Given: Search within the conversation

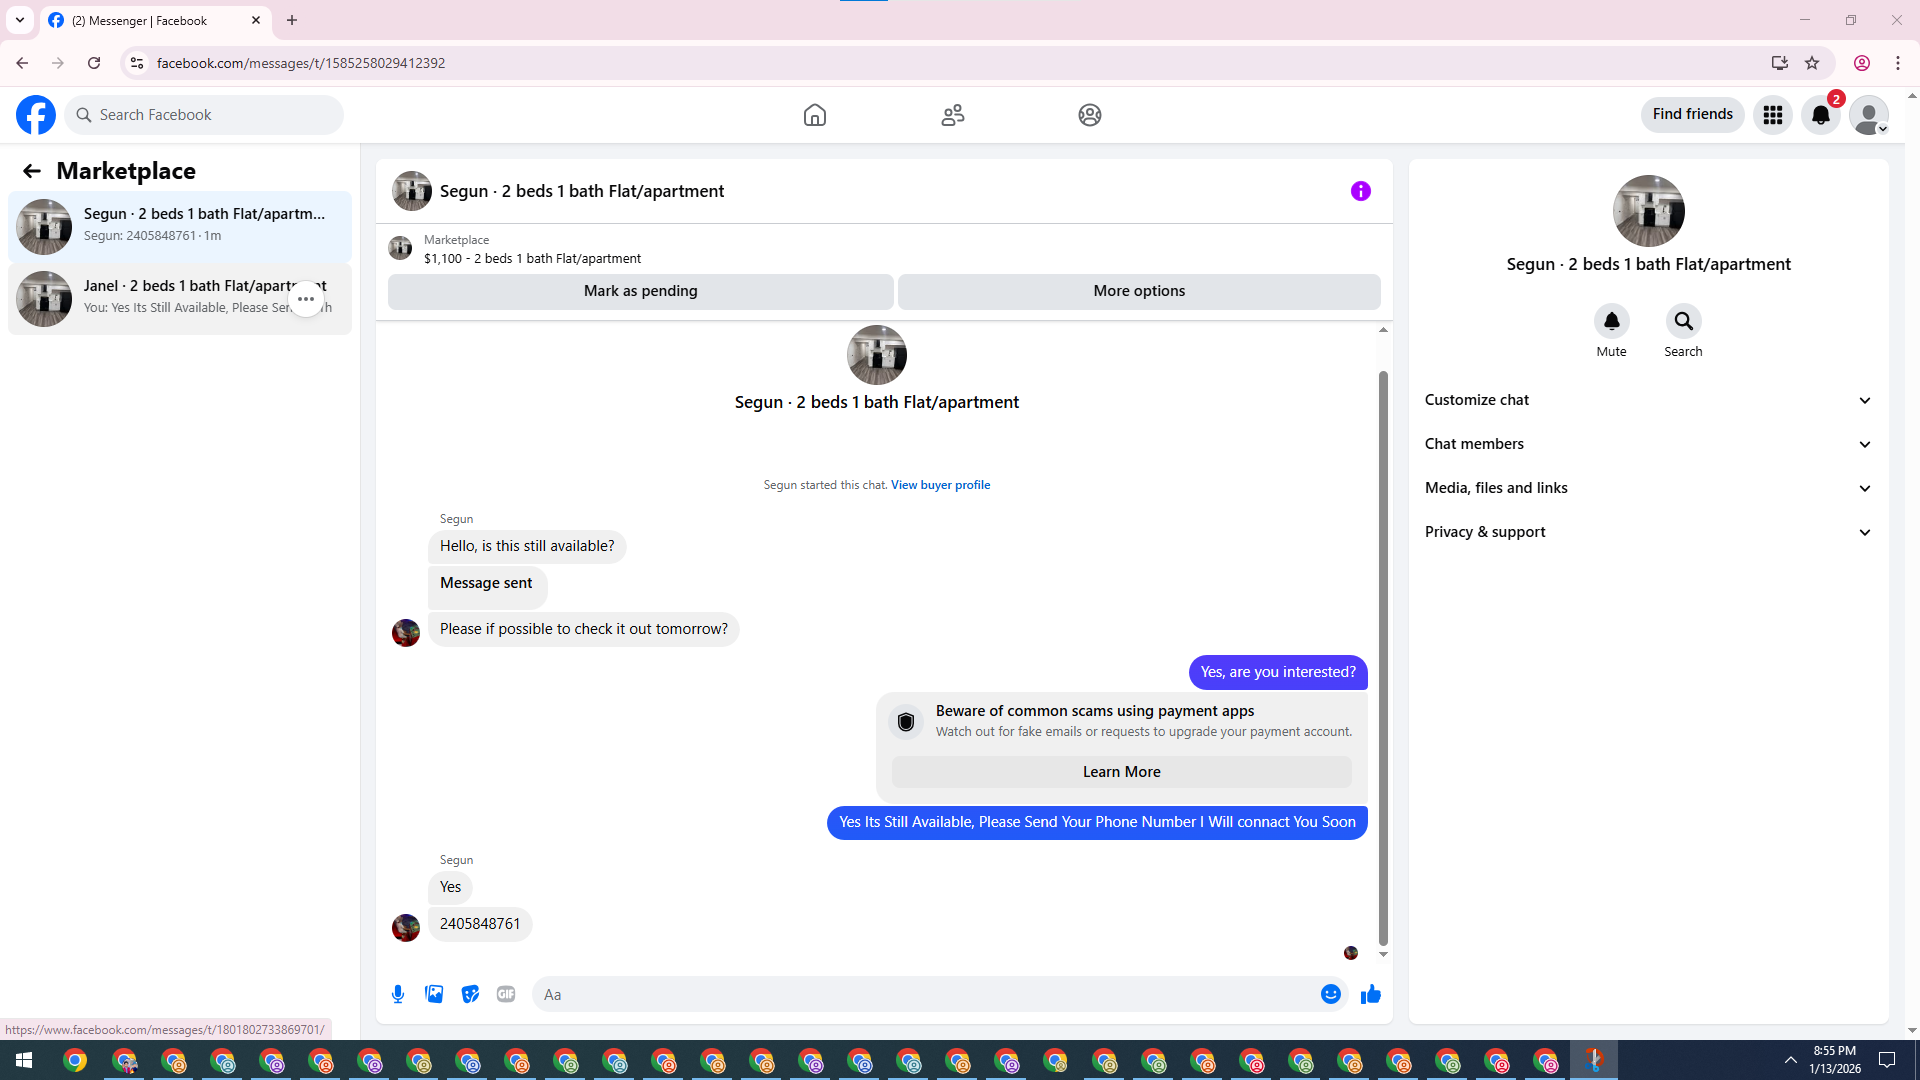Looking at the screenshot, I should pyautogui.click(x=1683, y=322).
